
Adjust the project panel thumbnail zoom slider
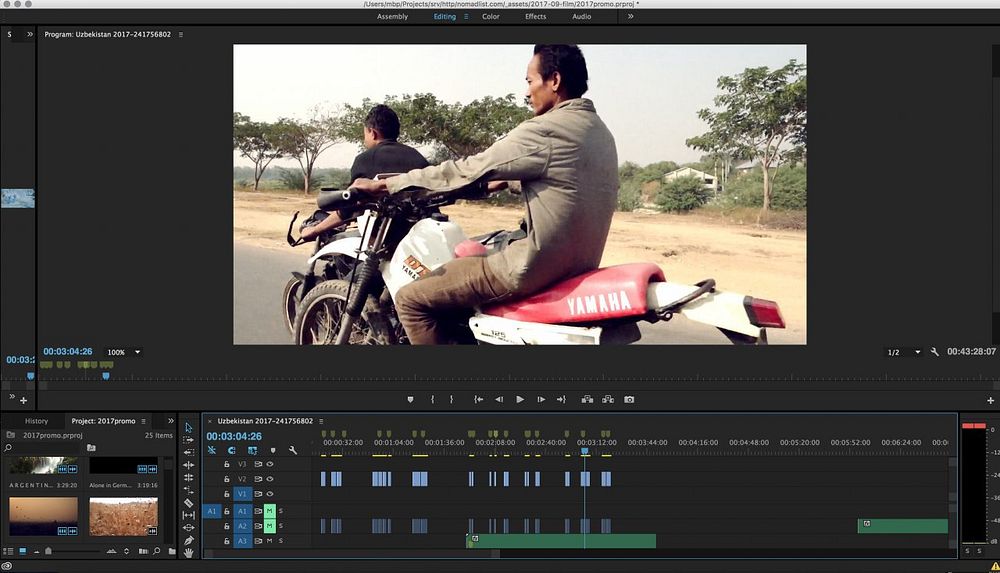[x=47, y=551]
